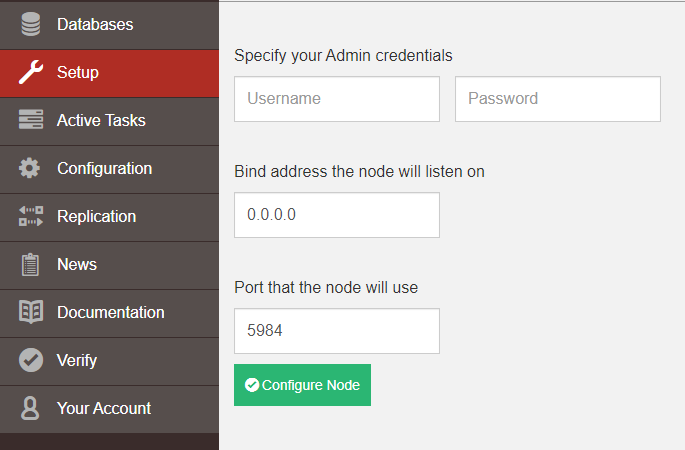Click the Documentation book icon
This screenshot has width=685, height=450.
click(x=31, y=312)
